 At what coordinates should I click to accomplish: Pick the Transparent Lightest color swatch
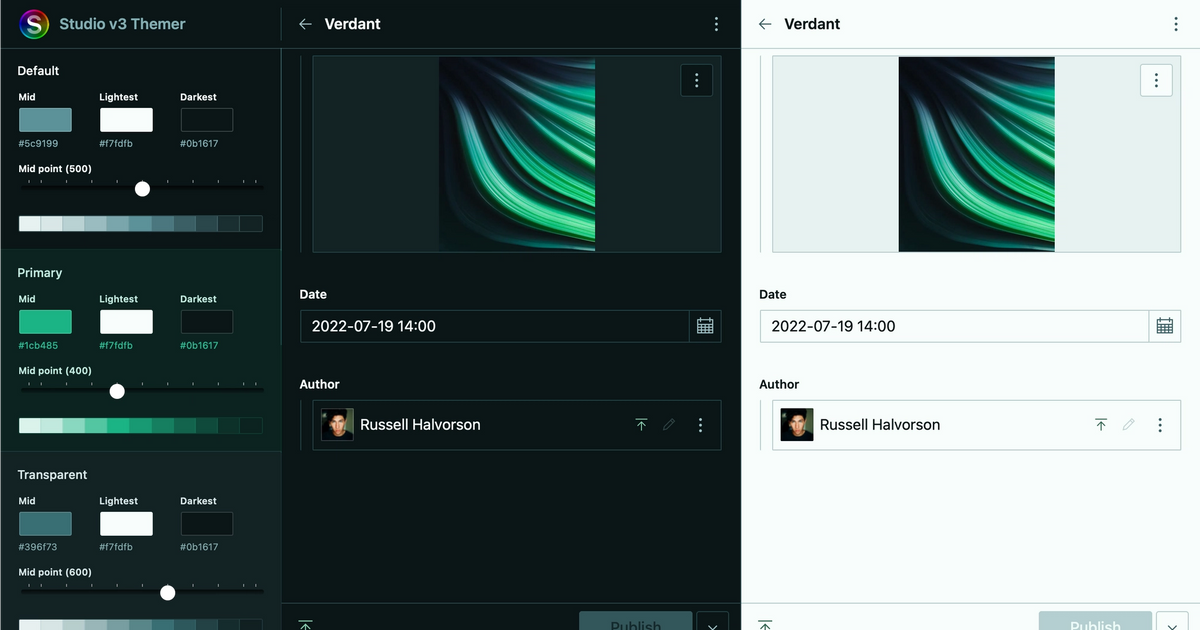click(x=126, y=524)
